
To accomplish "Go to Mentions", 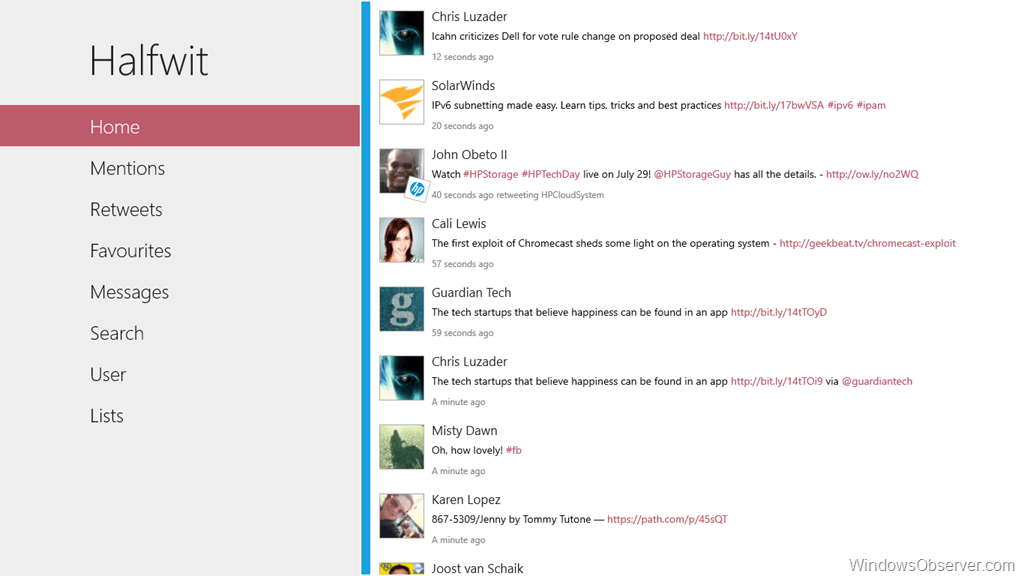I will 127,168.
